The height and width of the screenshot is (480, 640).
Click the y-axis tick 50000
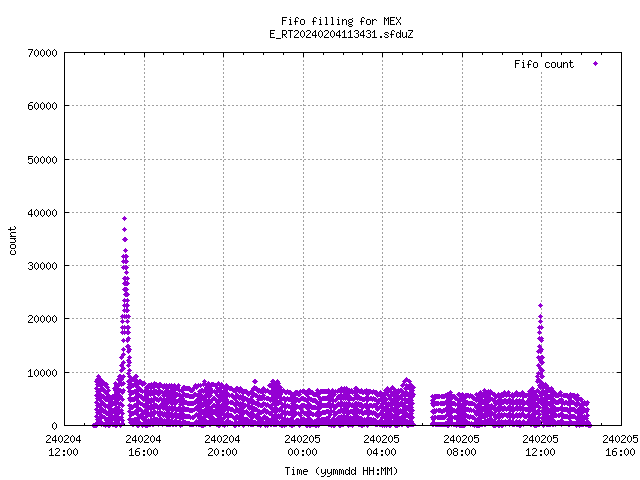tap(42, 160)
